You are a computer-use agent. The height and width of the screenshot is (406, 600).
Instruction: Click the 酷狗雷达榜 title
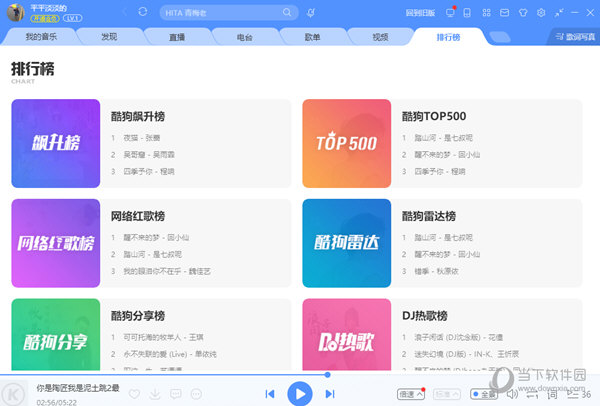(x=429, y=216)
